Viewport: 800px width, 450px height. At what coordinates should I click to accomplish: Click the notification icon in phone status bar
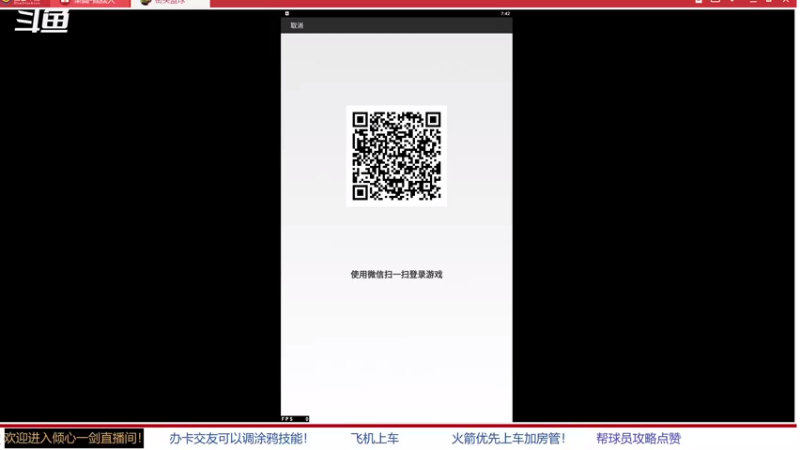(287, 13)
